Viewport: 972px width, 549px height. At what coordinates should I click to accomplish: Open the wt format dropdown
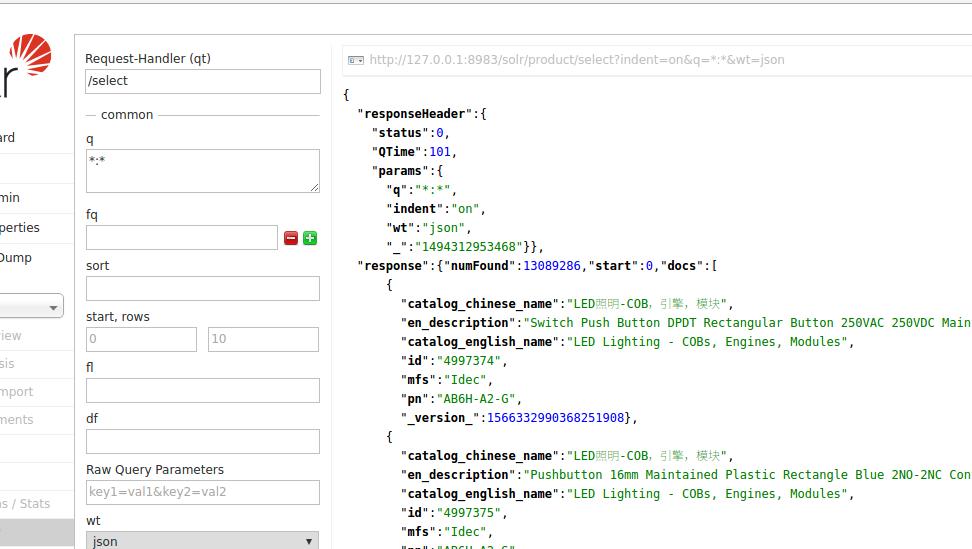[x=202, y=541]
